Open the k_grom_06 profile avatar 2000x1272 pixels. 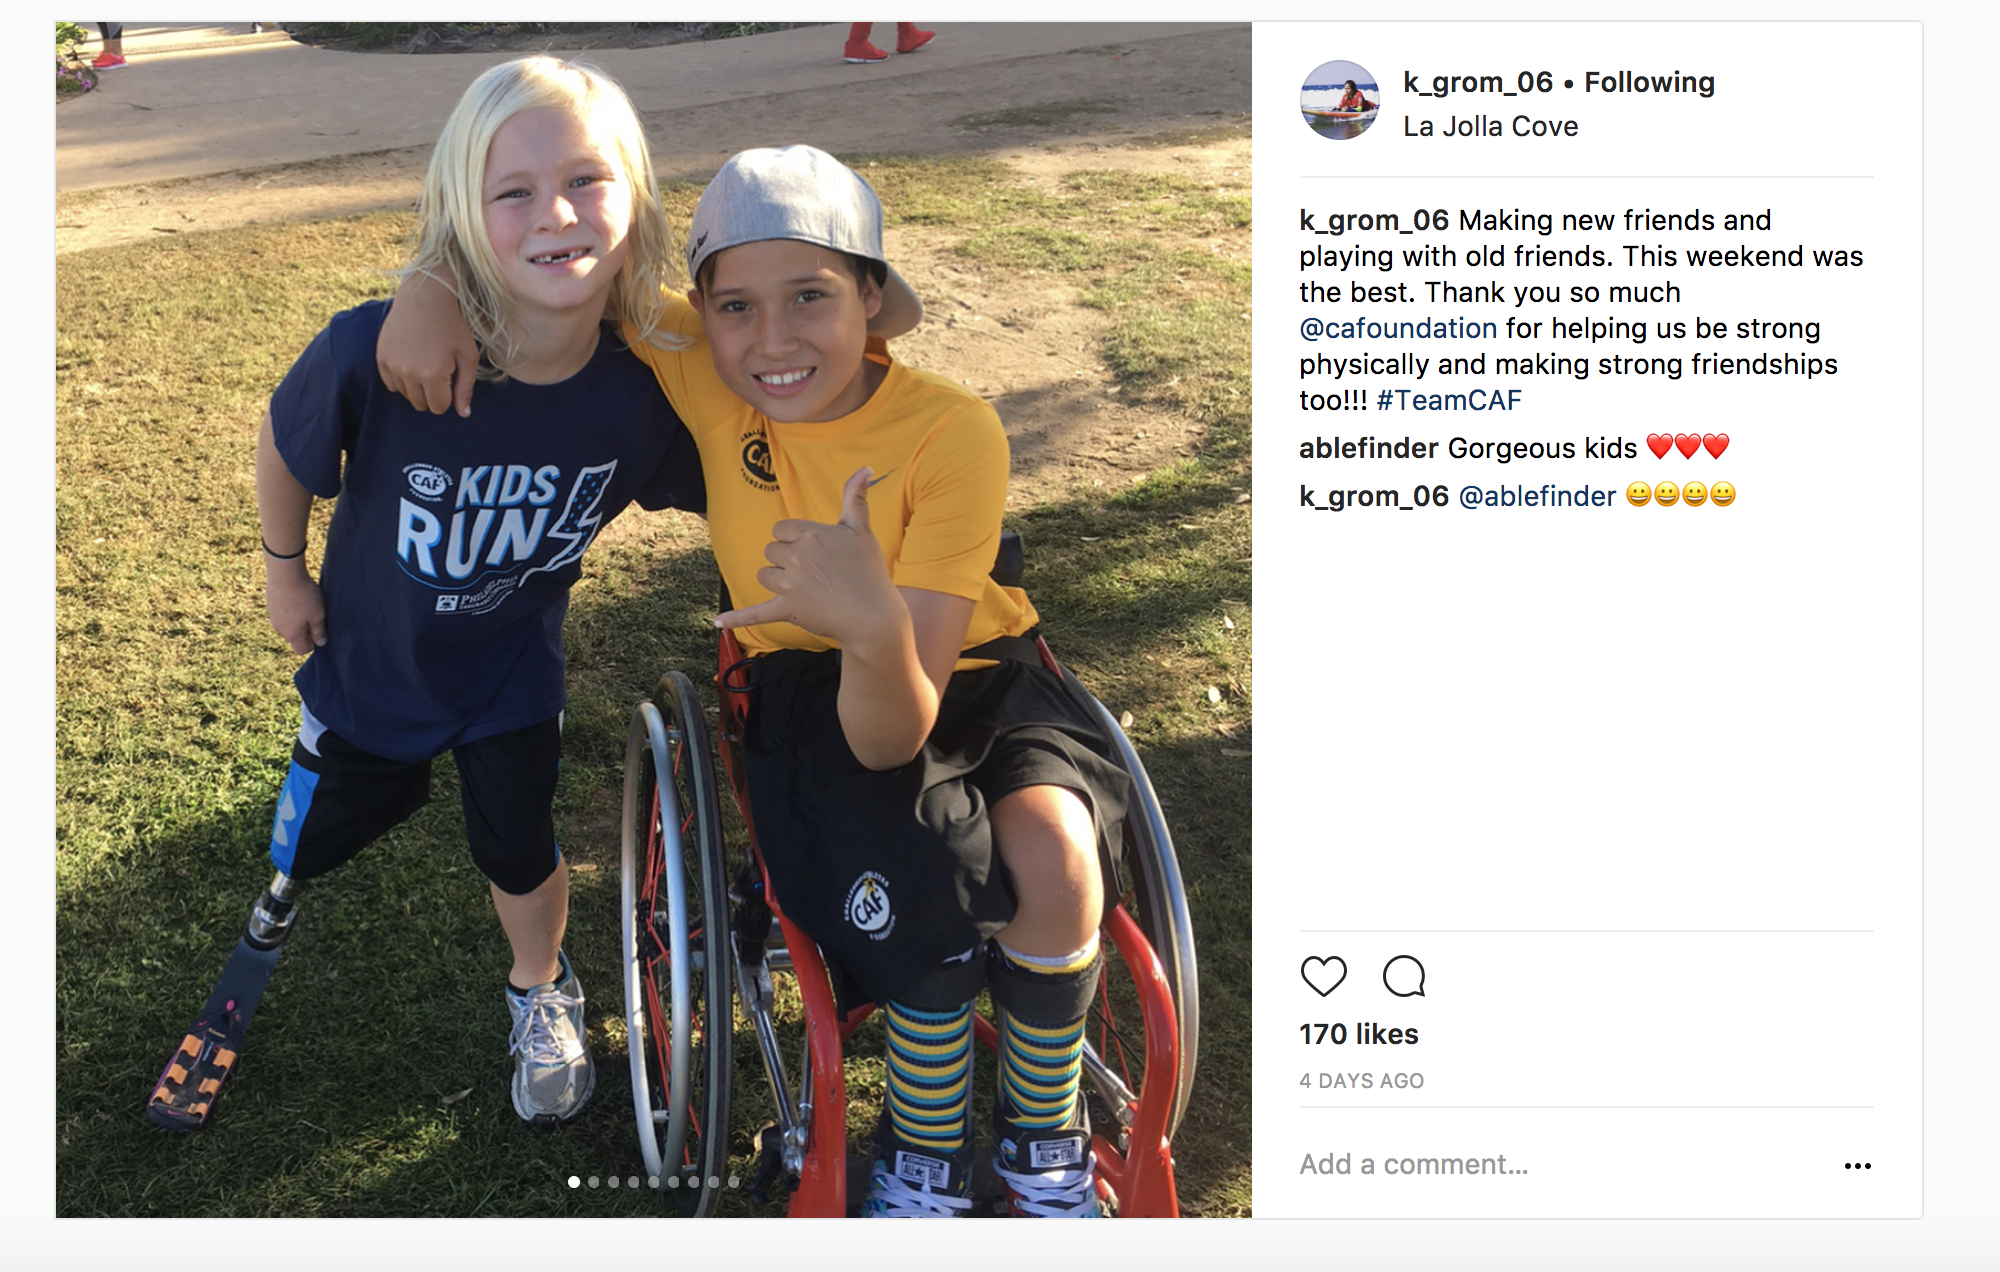pos(1340,100)
